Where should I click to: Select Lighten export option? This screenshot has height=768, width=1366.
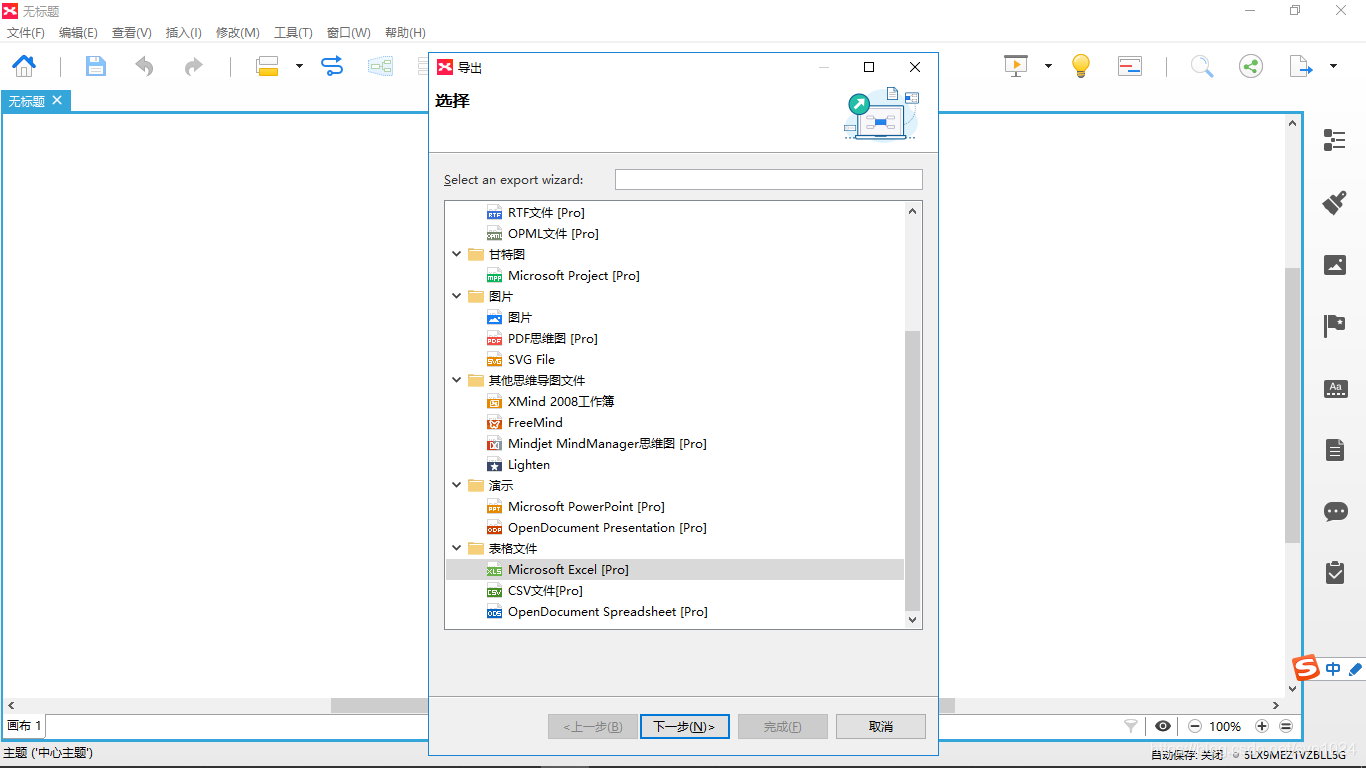[529, 464]
